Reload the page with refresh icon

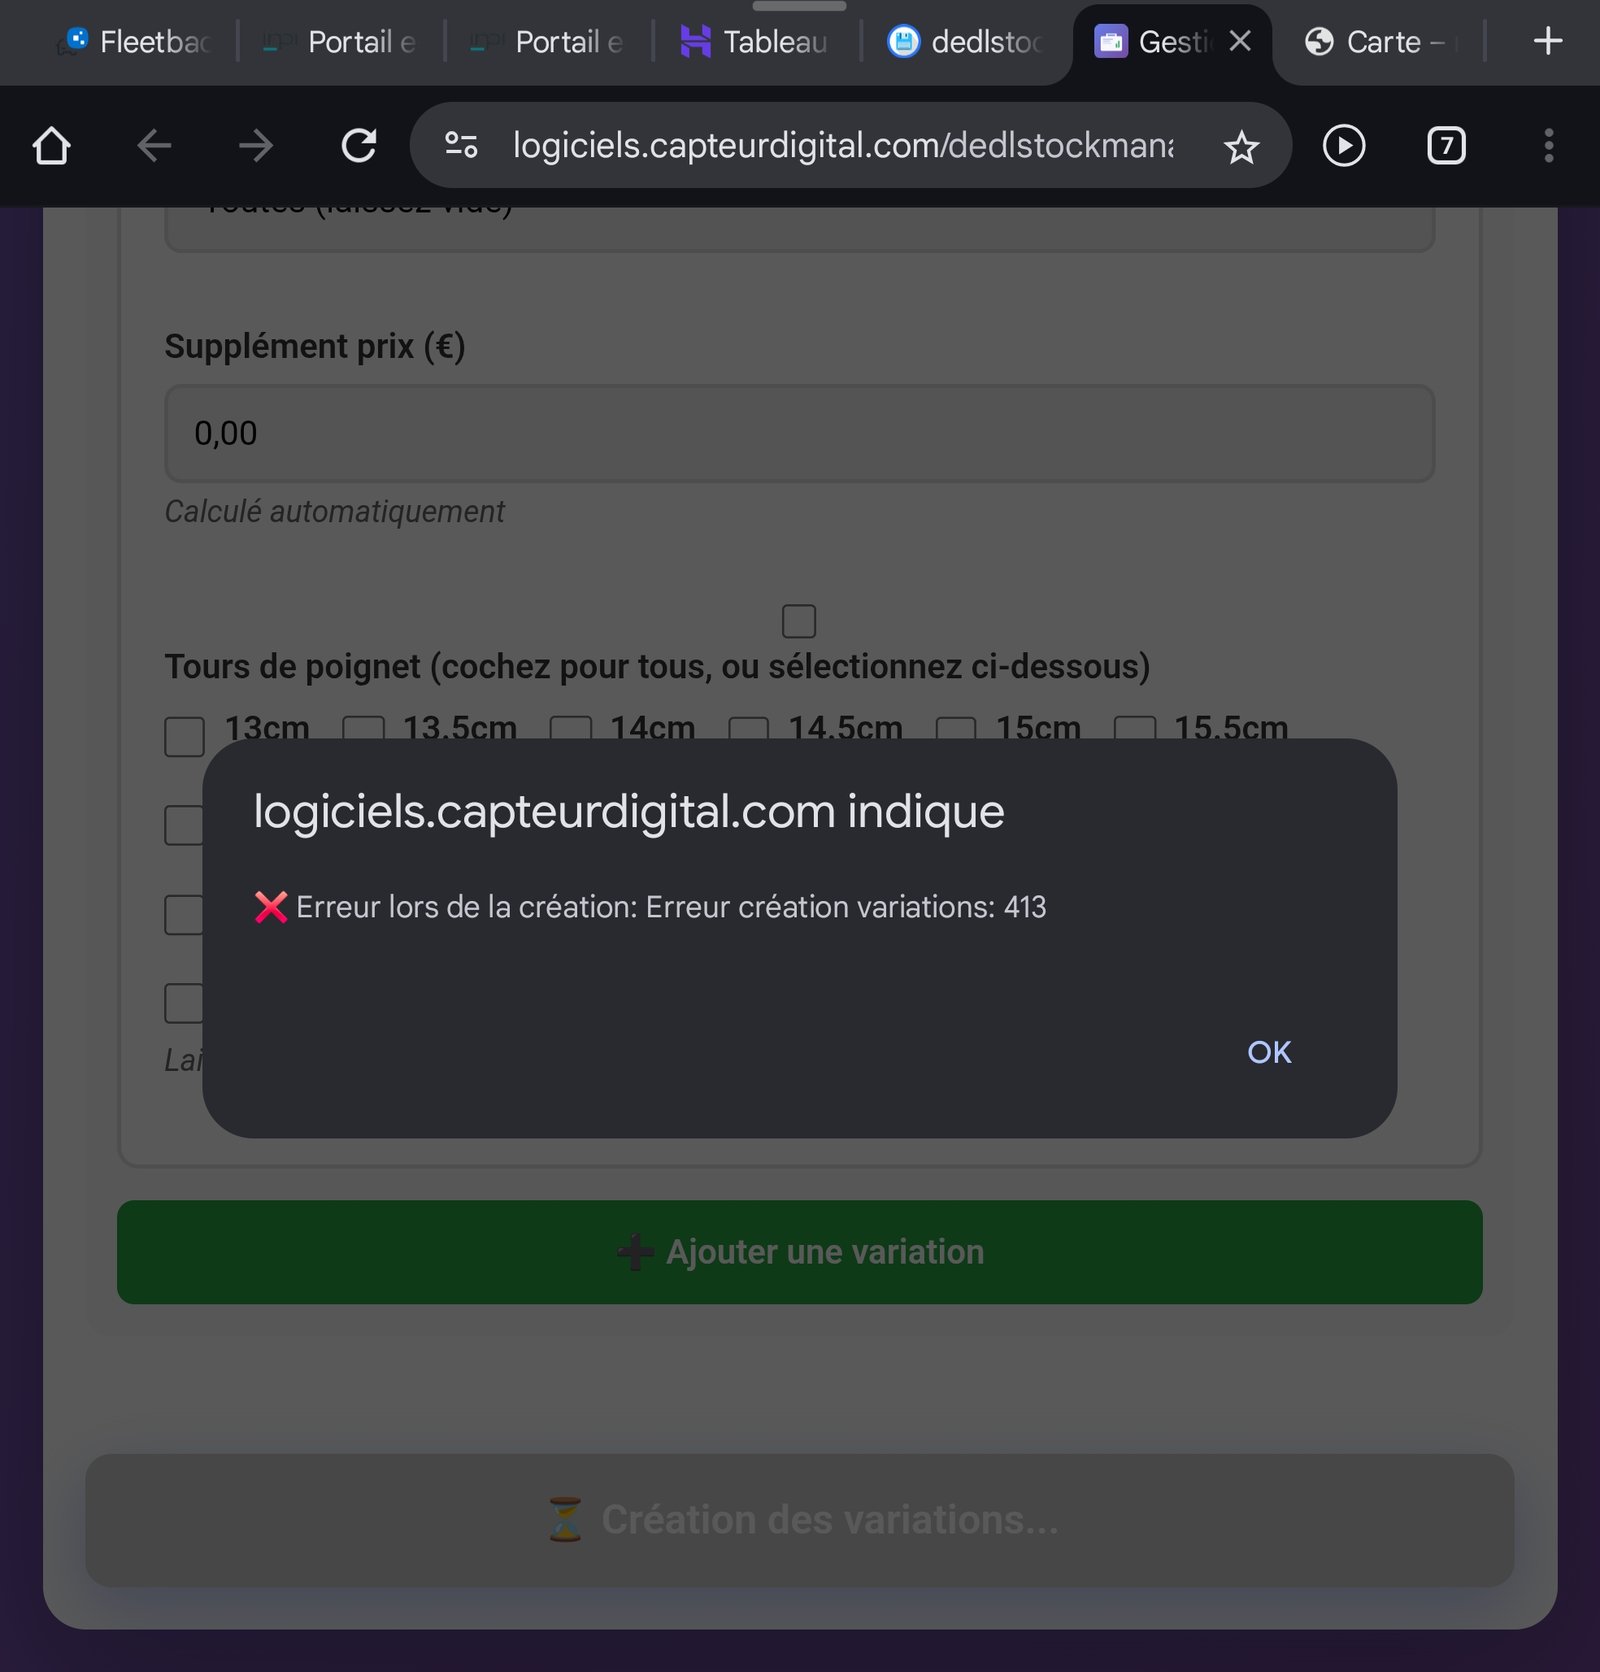359,146
